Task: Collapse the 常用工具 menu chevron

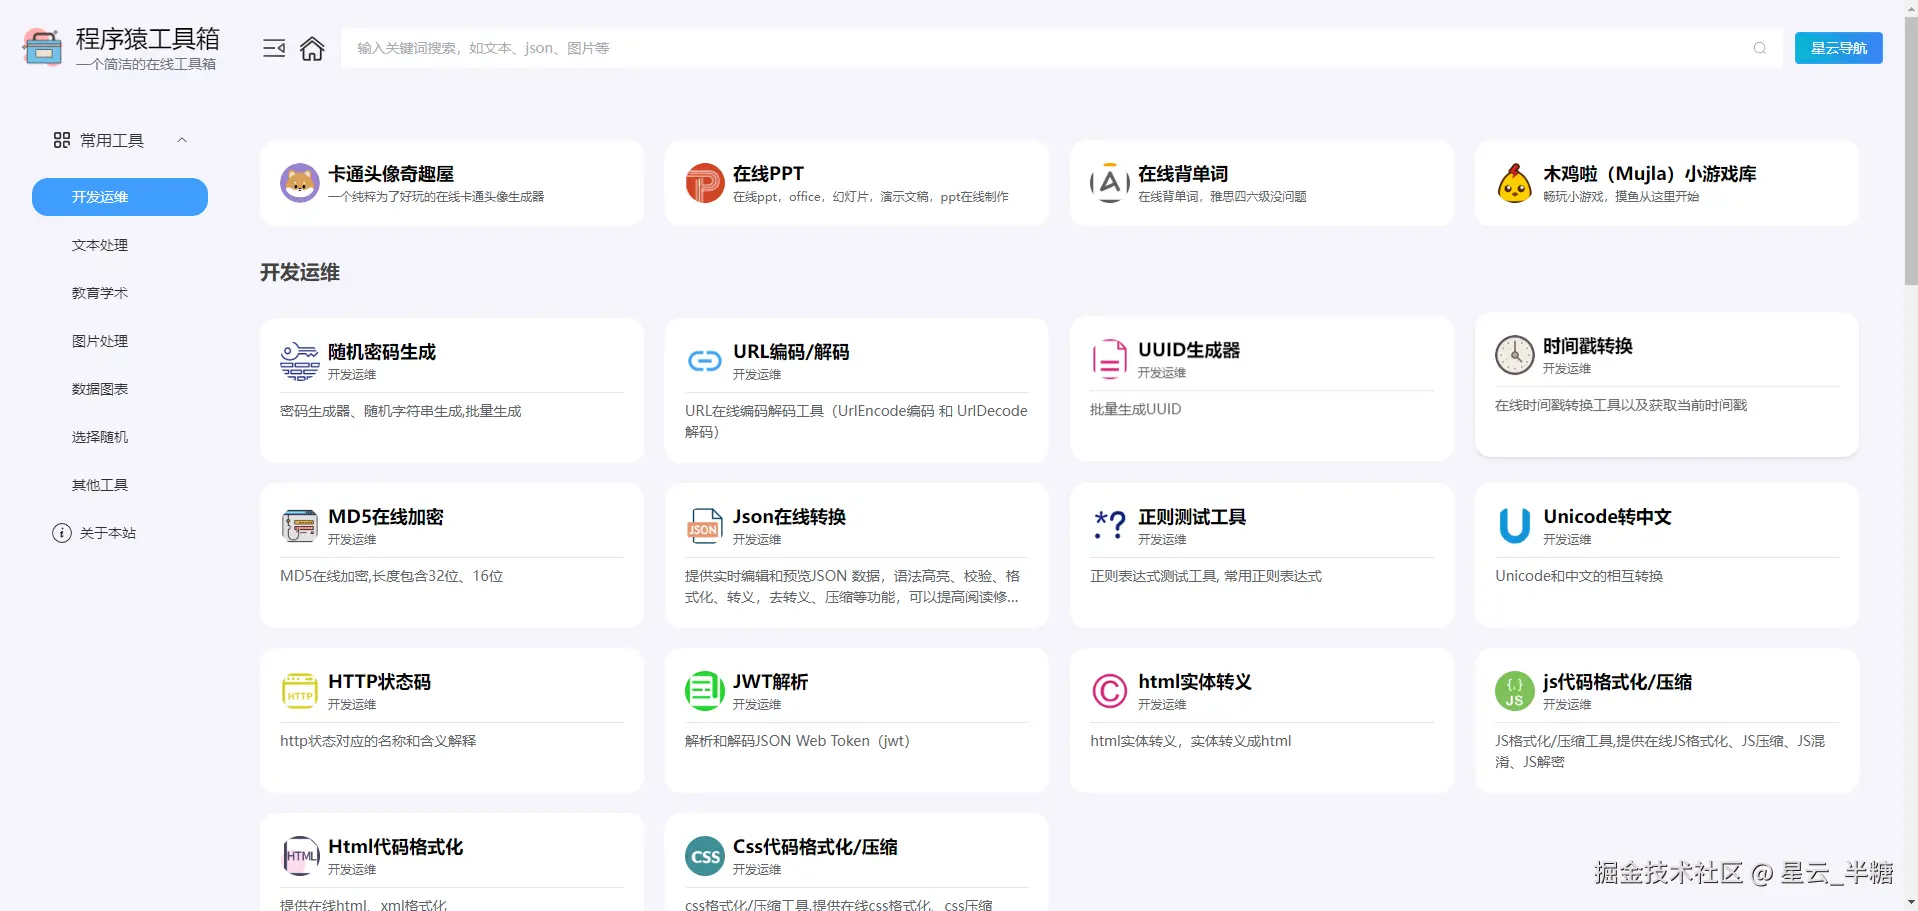Action: pyautogui.click(x=182, y=140)
